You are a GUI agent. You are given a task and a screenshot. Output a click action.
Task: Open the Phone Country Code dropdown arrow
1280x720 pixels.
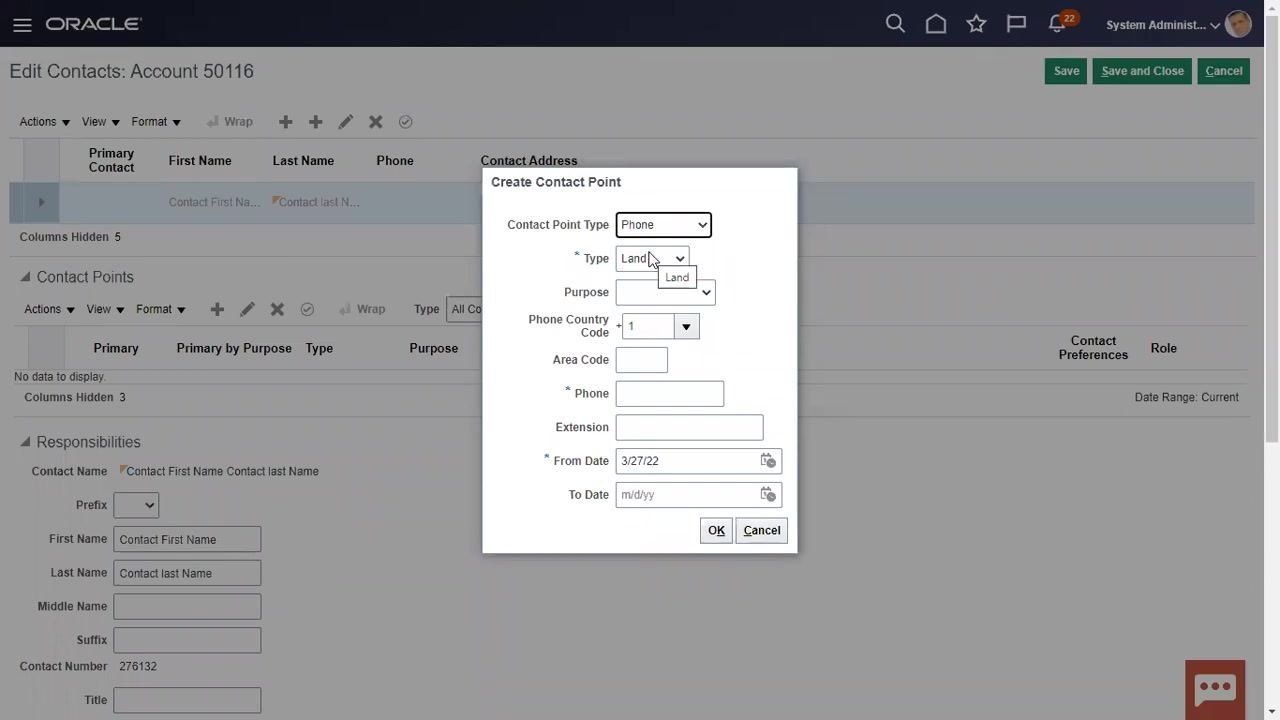pyautogui.click(x=686, y=327)
